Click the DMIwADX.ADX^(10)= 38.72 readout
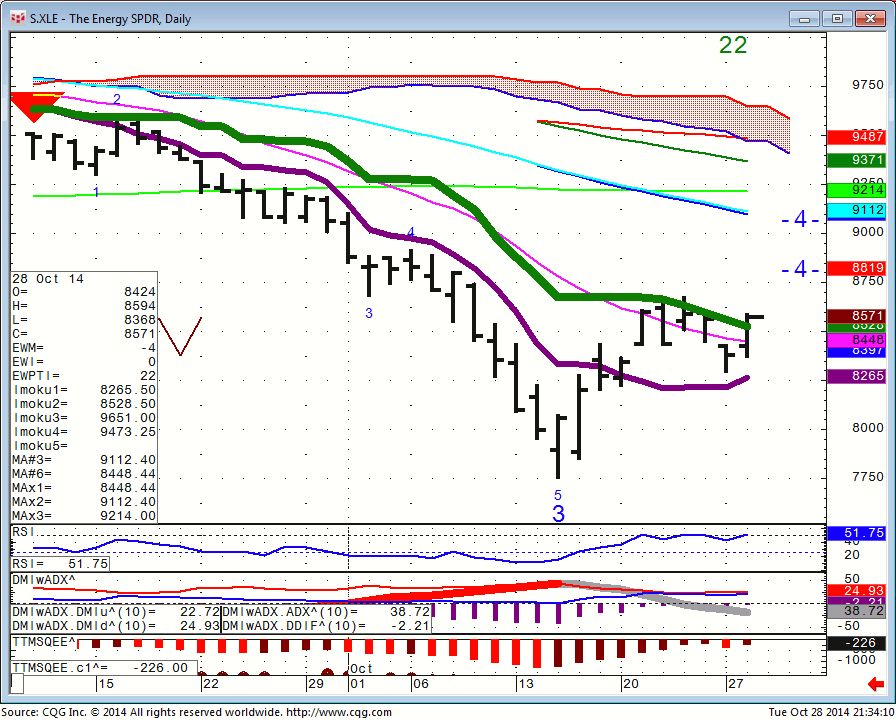Viewport: 896px width, 720px height. (326, 612)
